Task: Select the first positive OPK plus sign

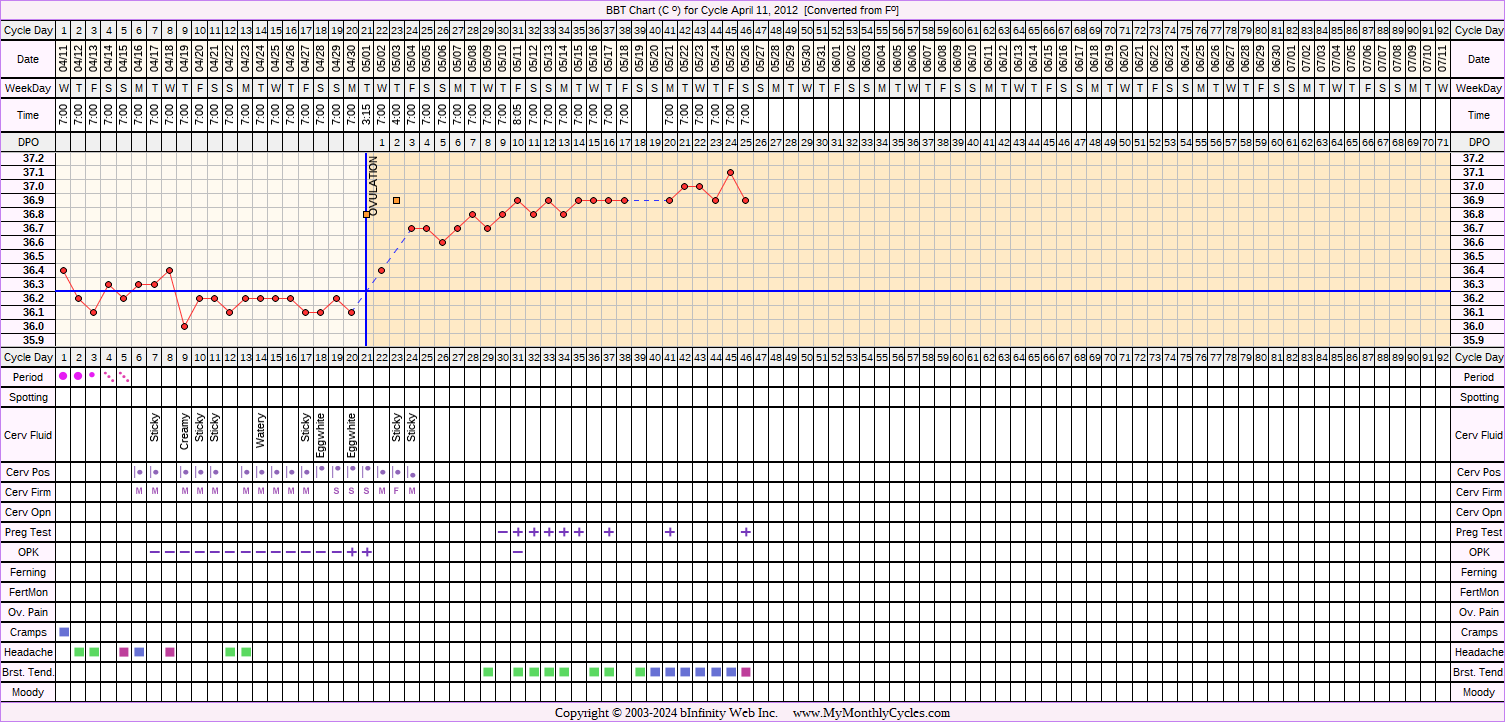Action: [x=351, y=552]
